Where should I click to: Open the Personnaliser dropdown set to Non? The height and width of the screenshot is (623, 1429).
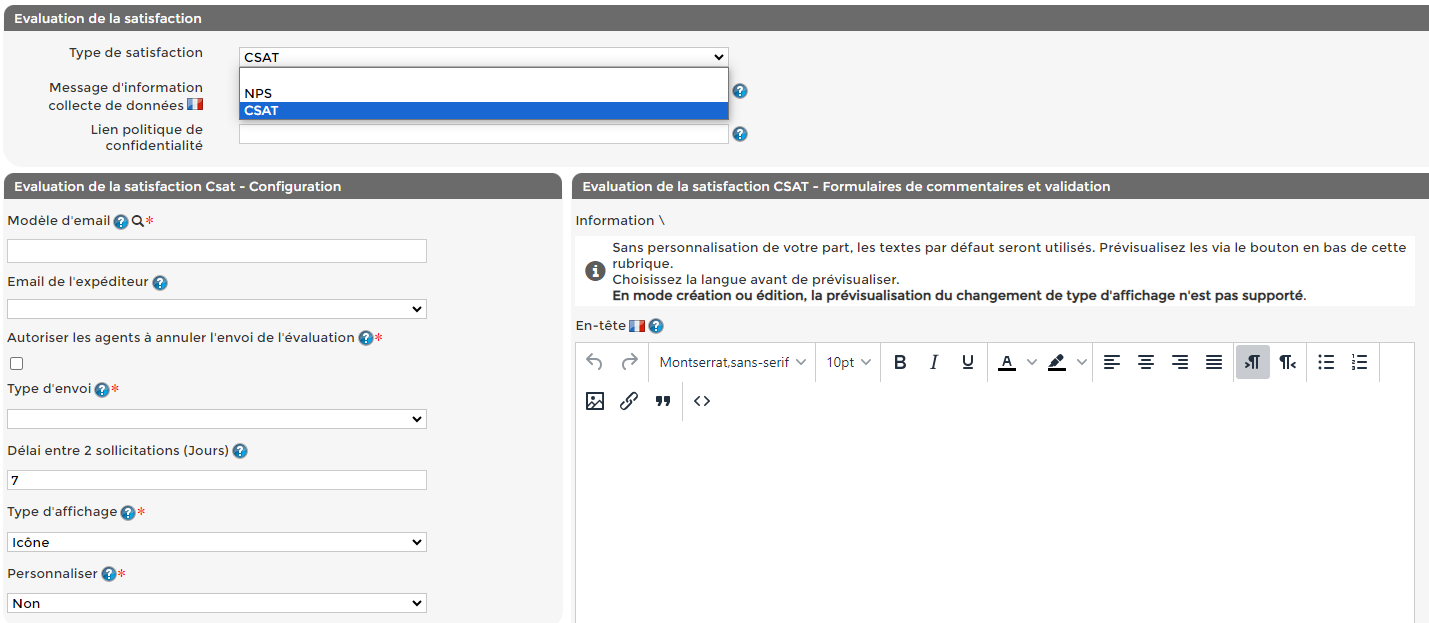(217, 603)
